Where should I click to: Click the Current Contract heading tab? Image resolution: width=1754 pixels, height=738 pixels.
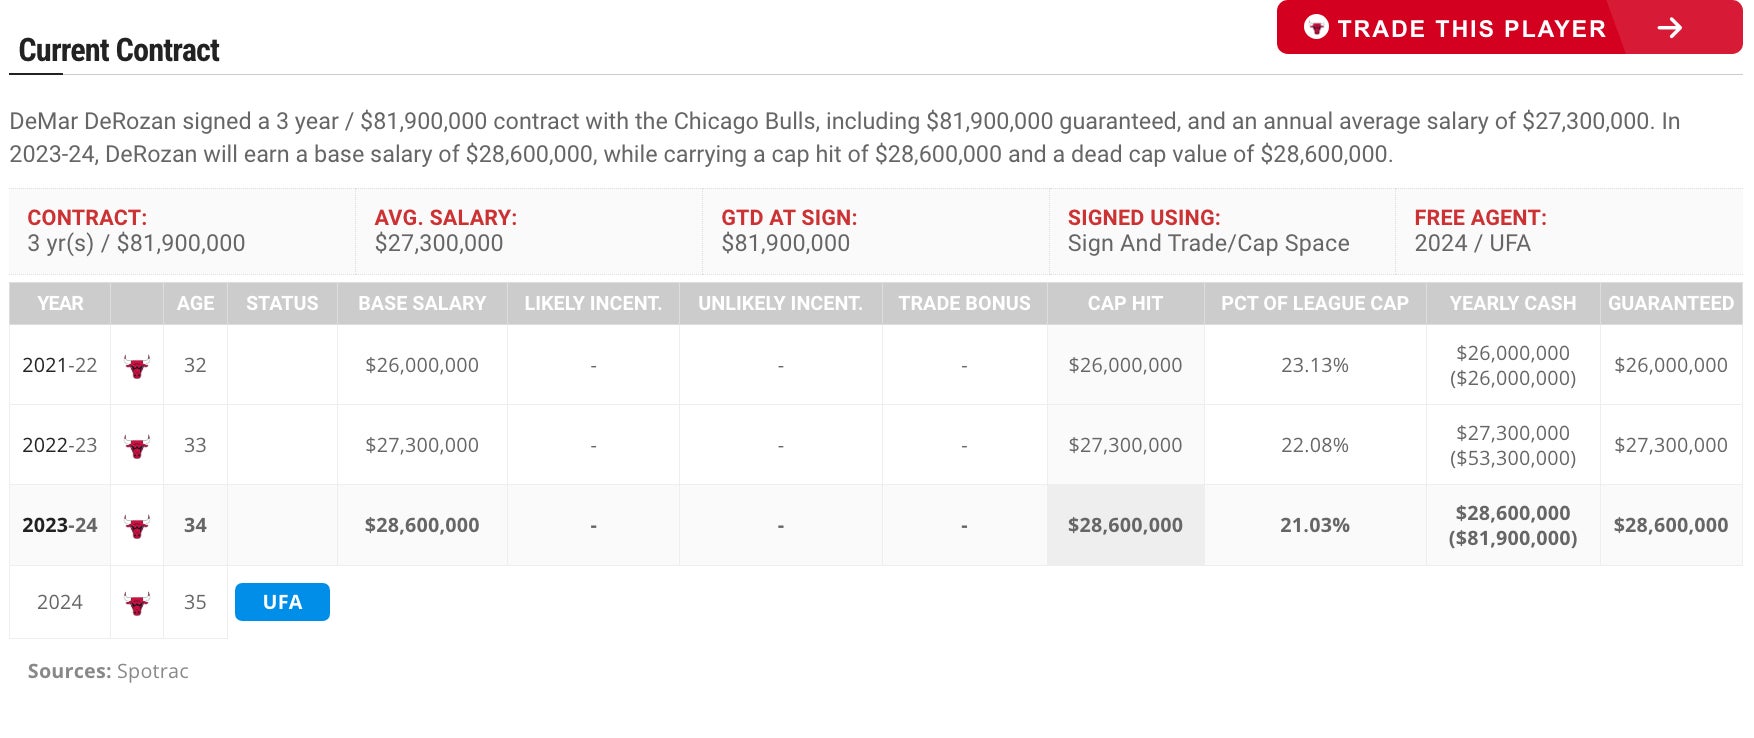tap(119, 51)
